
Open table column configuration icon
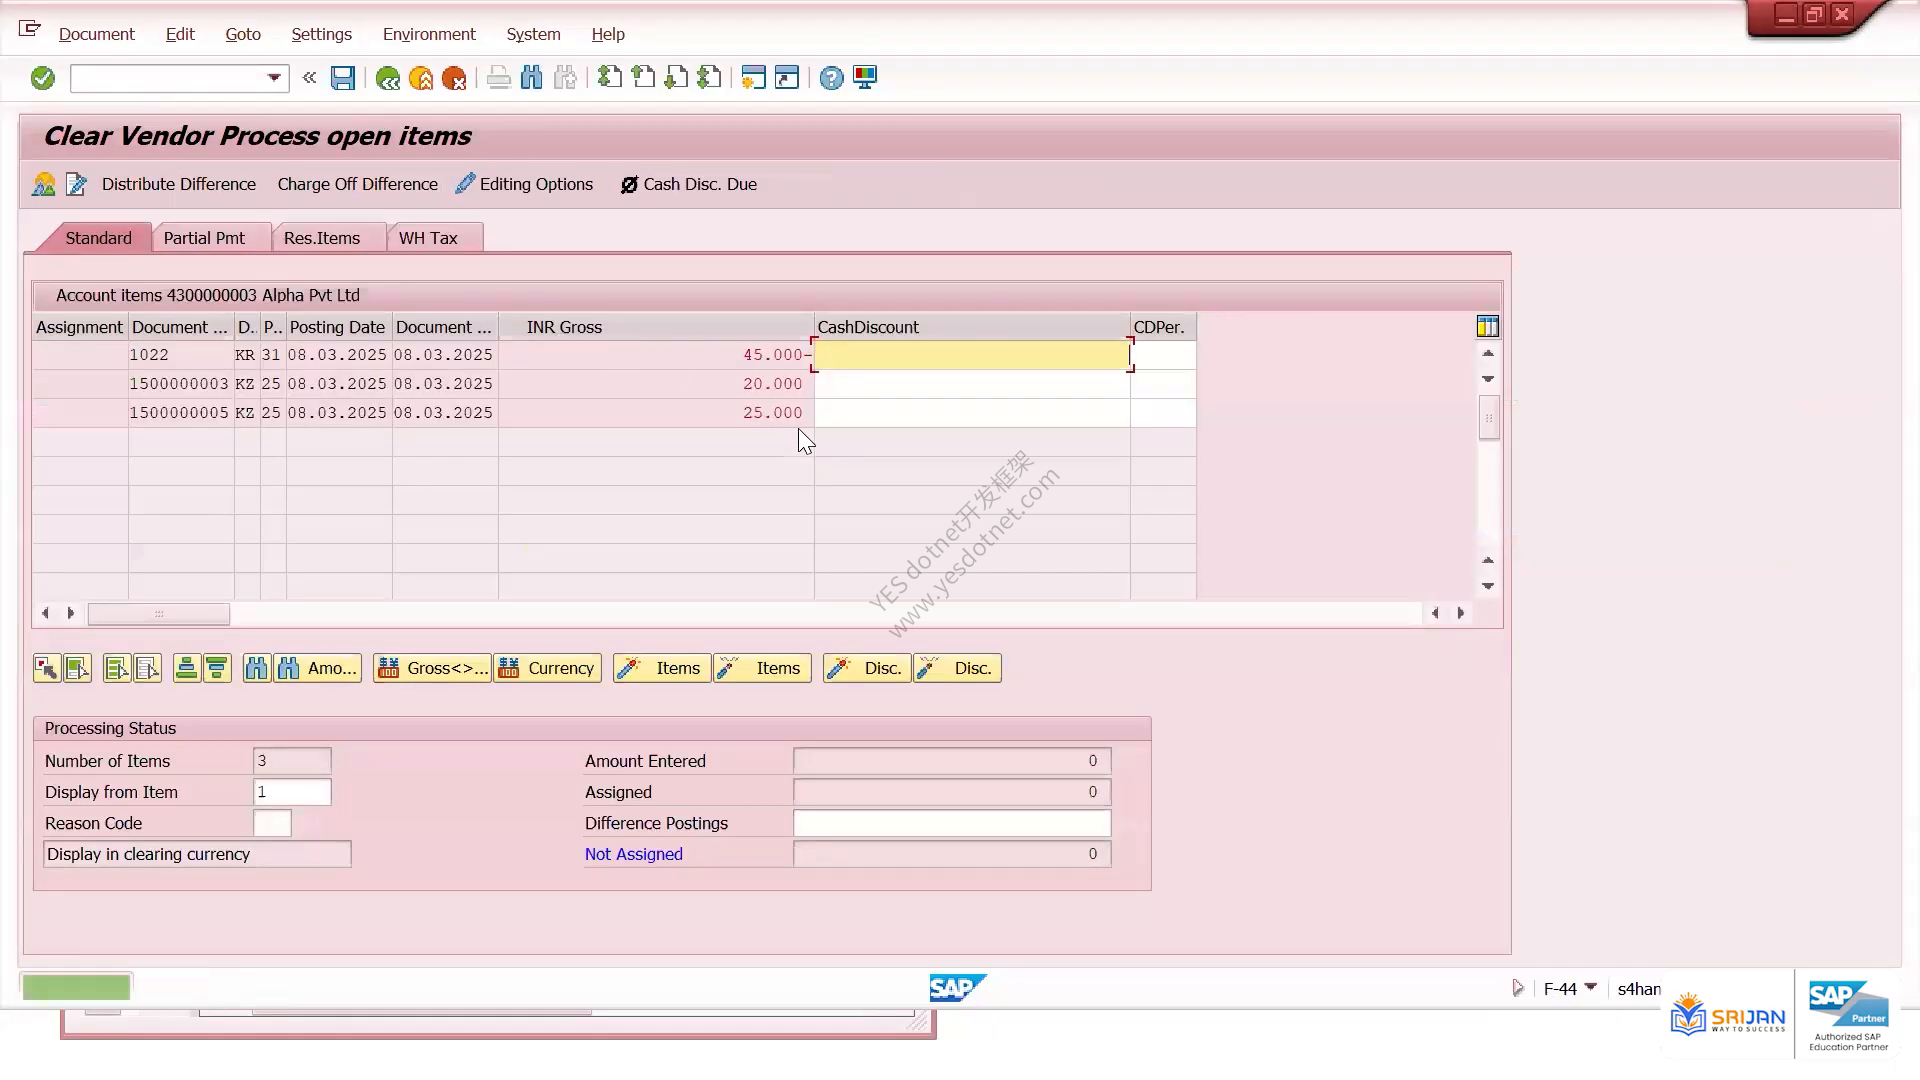1487,326
